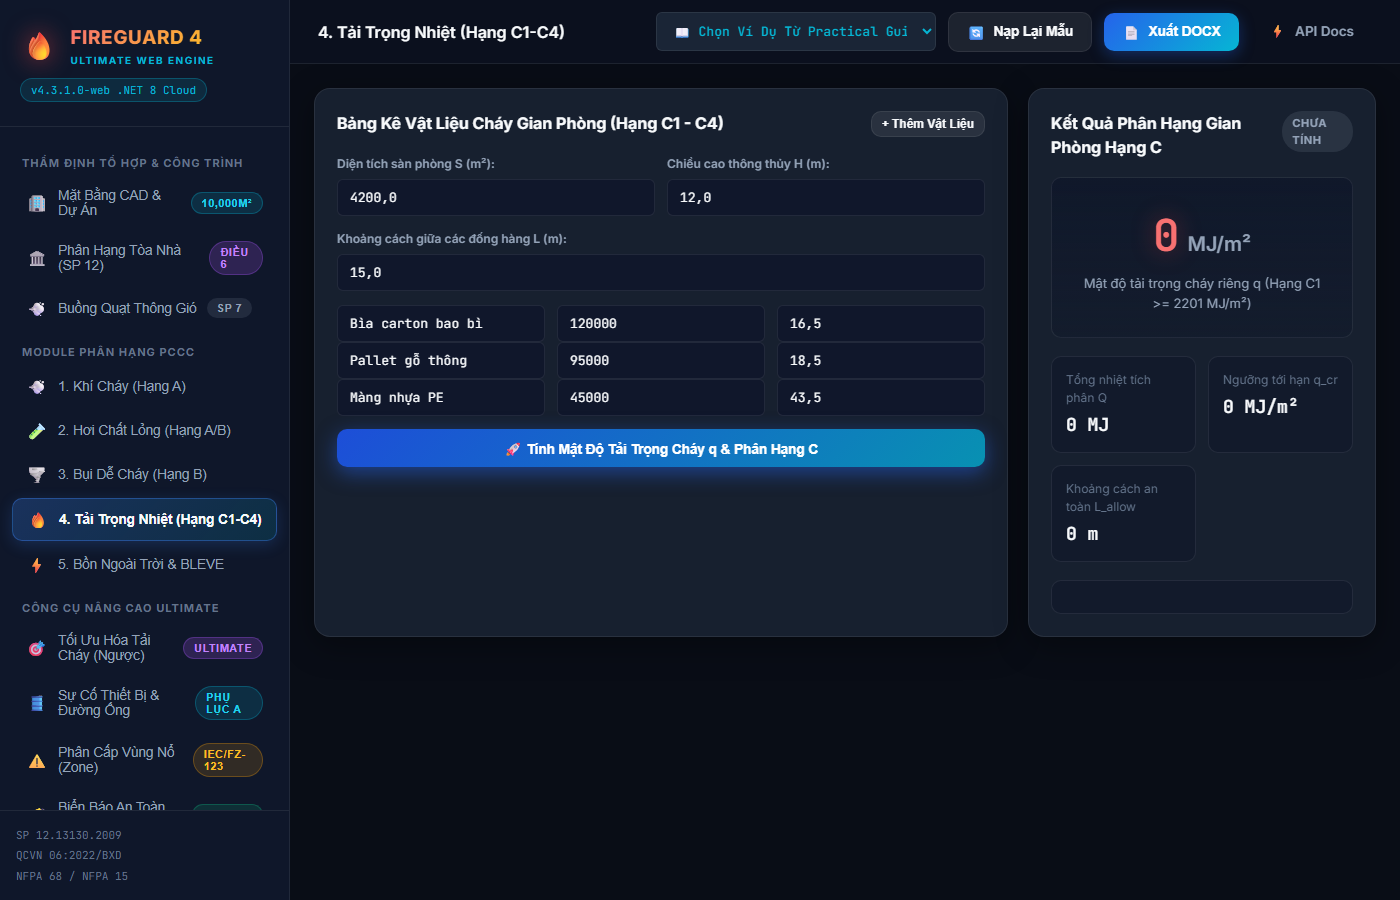
Task: Click the equipment and pipeline incident icon
Action: (x=37, y=703)
